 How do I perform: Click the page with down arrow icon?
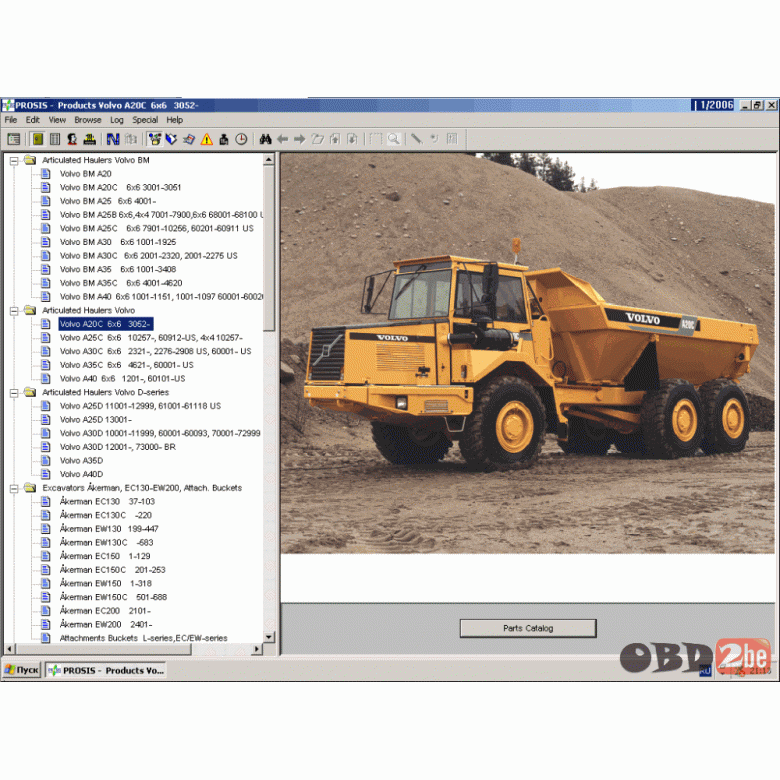click(x=352, y=139)
